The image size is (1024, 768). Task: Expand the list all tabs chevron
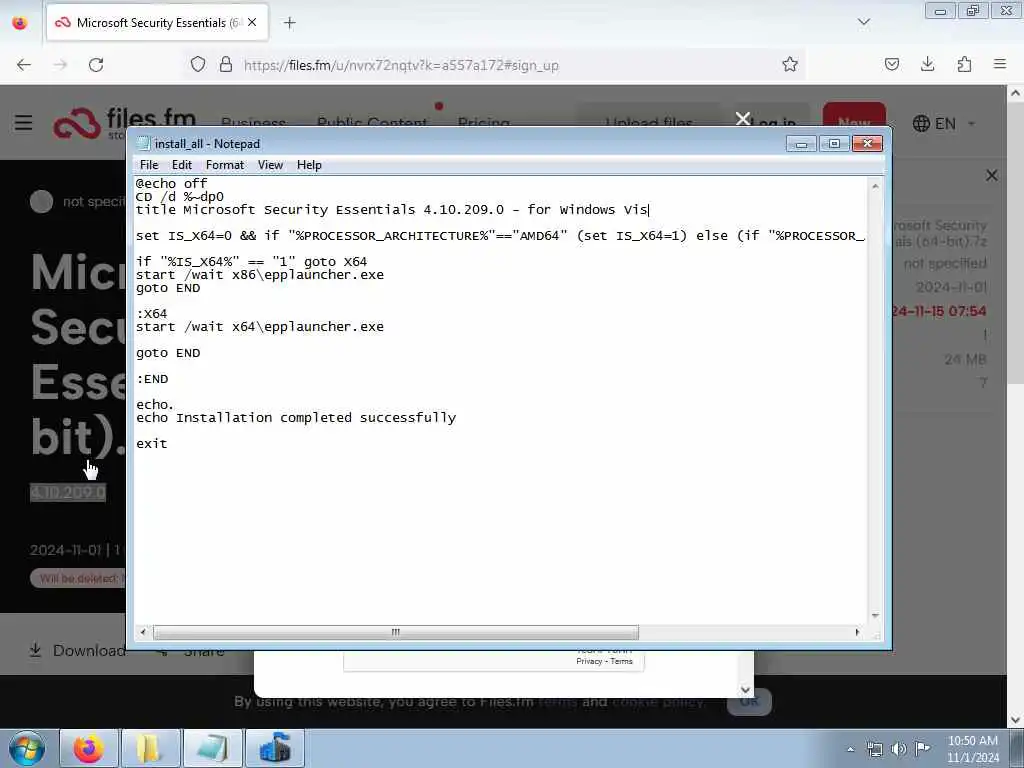(863, 23)
